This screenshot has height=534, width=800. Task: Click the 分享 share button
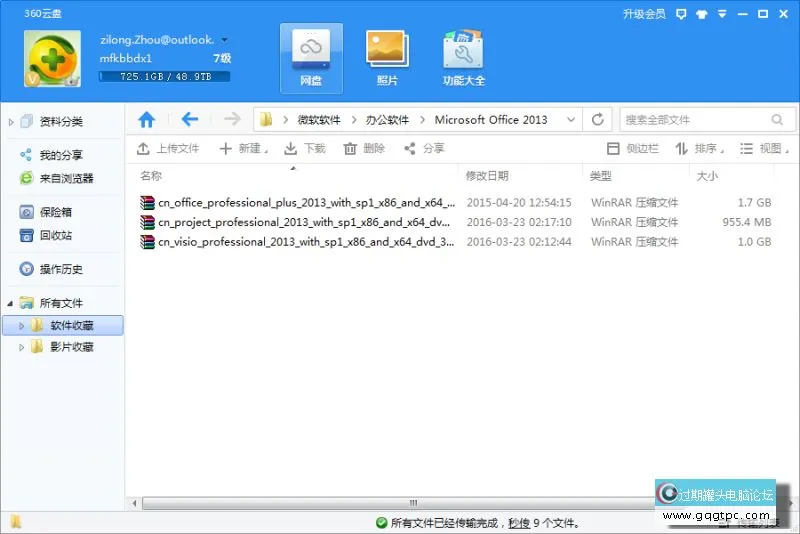point(424,148)
